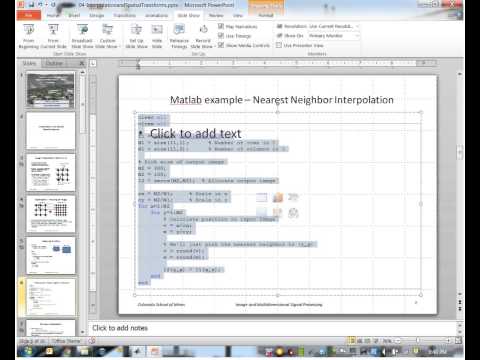Open Broadcast Slide Show

pos(82,36)
